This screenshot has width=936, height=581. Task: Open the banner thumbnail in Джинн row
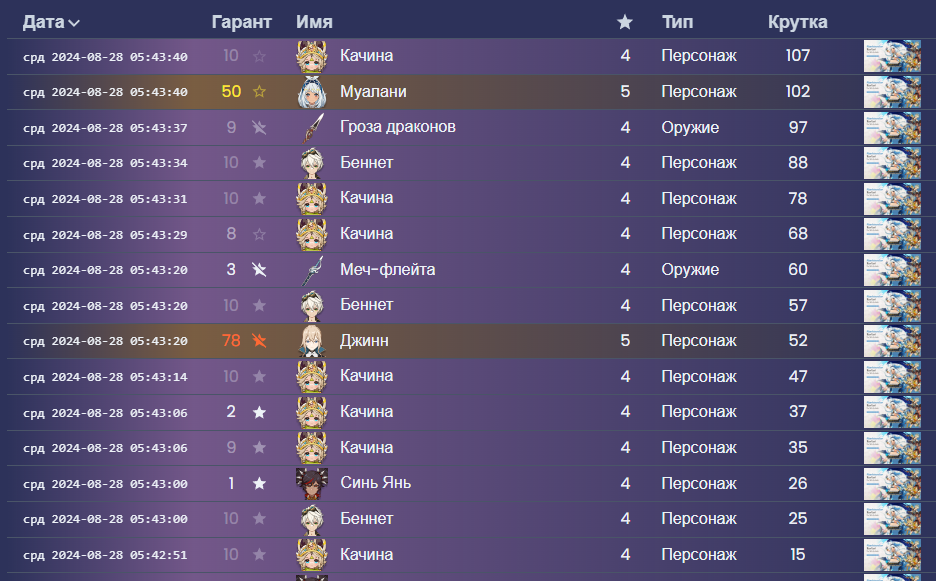892,341
